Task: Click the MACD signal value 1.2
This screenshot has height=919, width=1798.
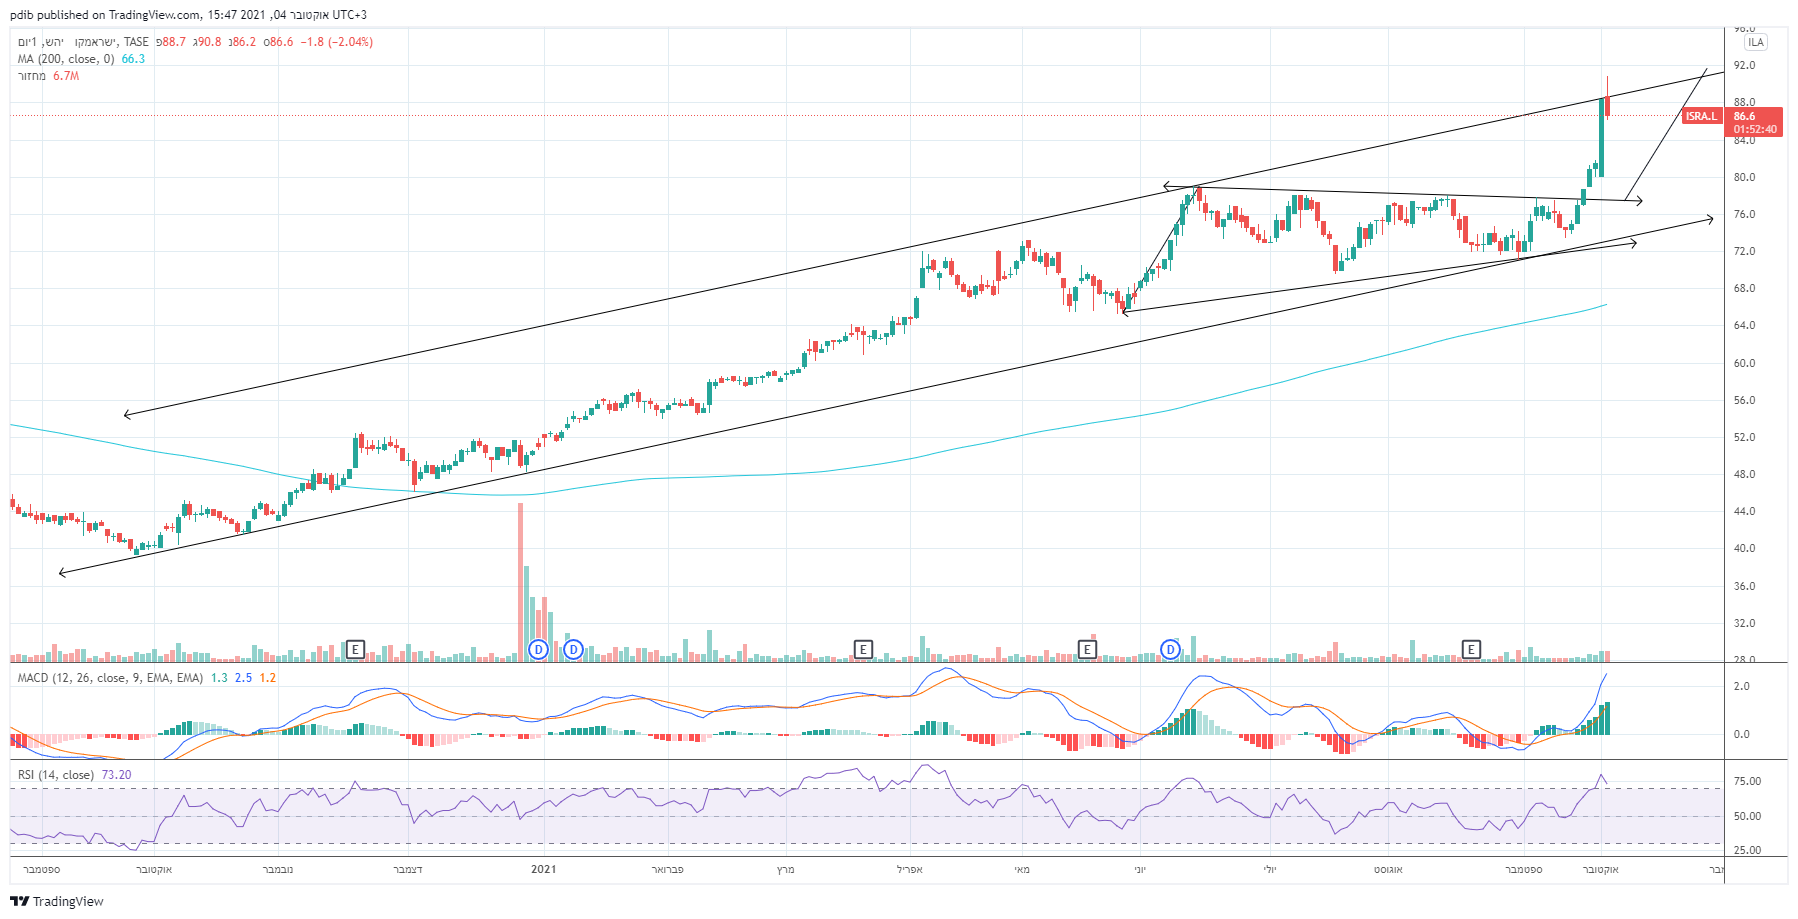Action: 268,678
